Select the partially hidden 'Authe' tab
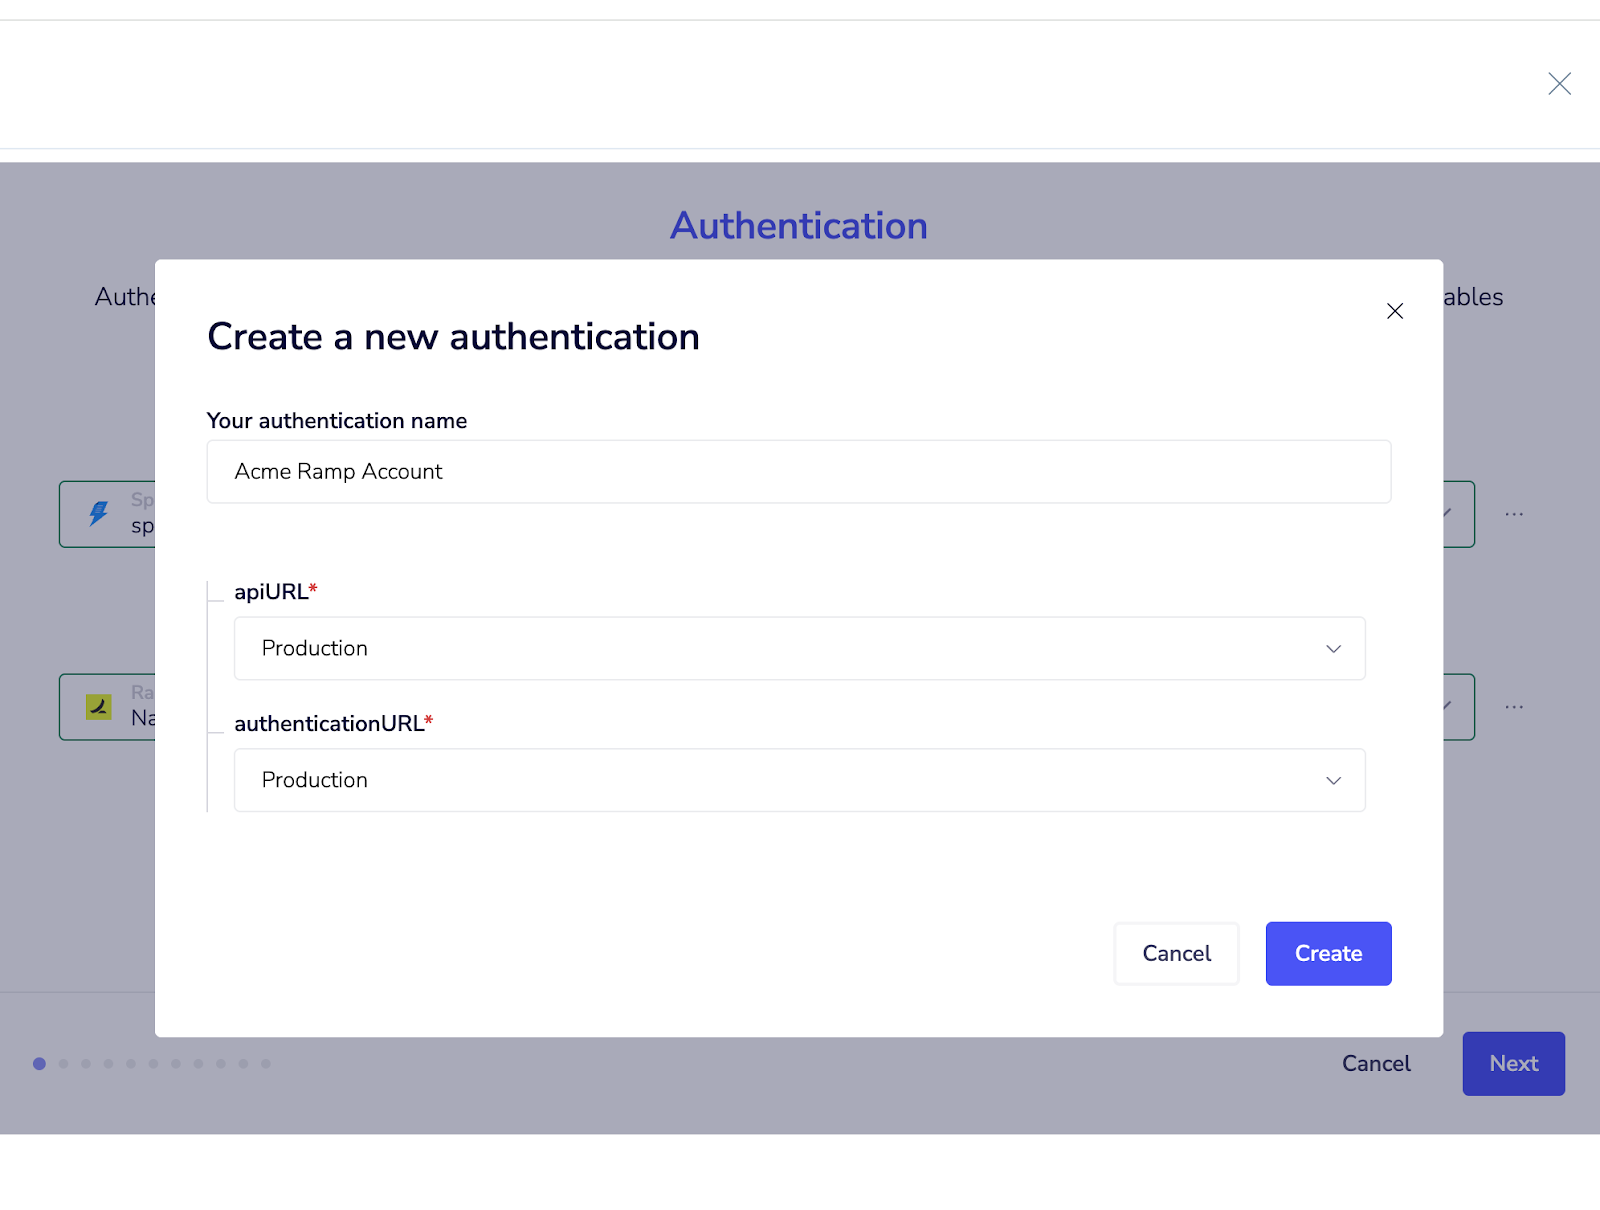 pos(125,297)
